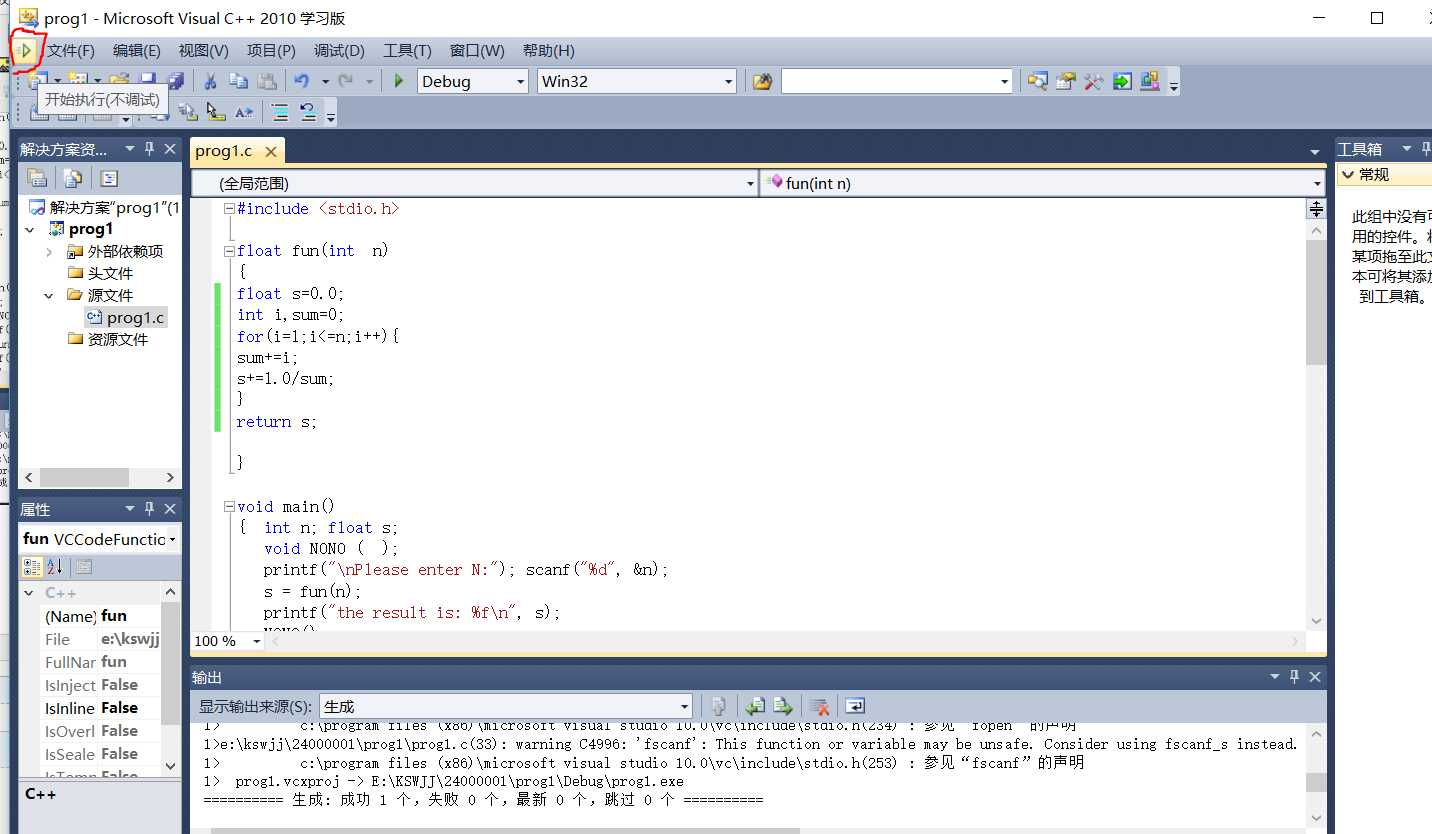Screen dimensions: 1432x834
Task: Click the Start Without Debugging green arrow
Action: point(26,49)
